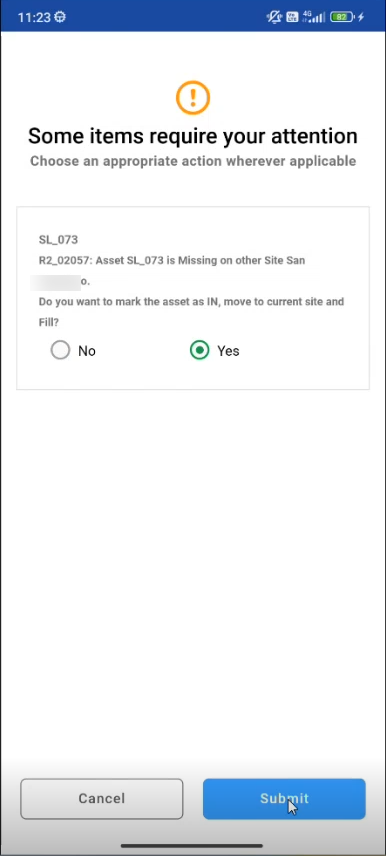
Task: Tap the "Choose an appropriate action" subtitle
Action: [193, 161]
